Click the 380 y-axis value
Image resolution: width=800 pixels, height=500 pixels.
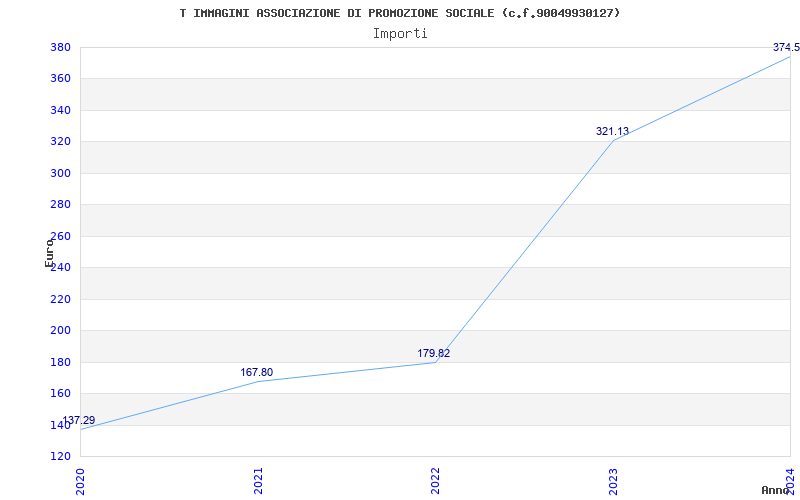point(60,47)
